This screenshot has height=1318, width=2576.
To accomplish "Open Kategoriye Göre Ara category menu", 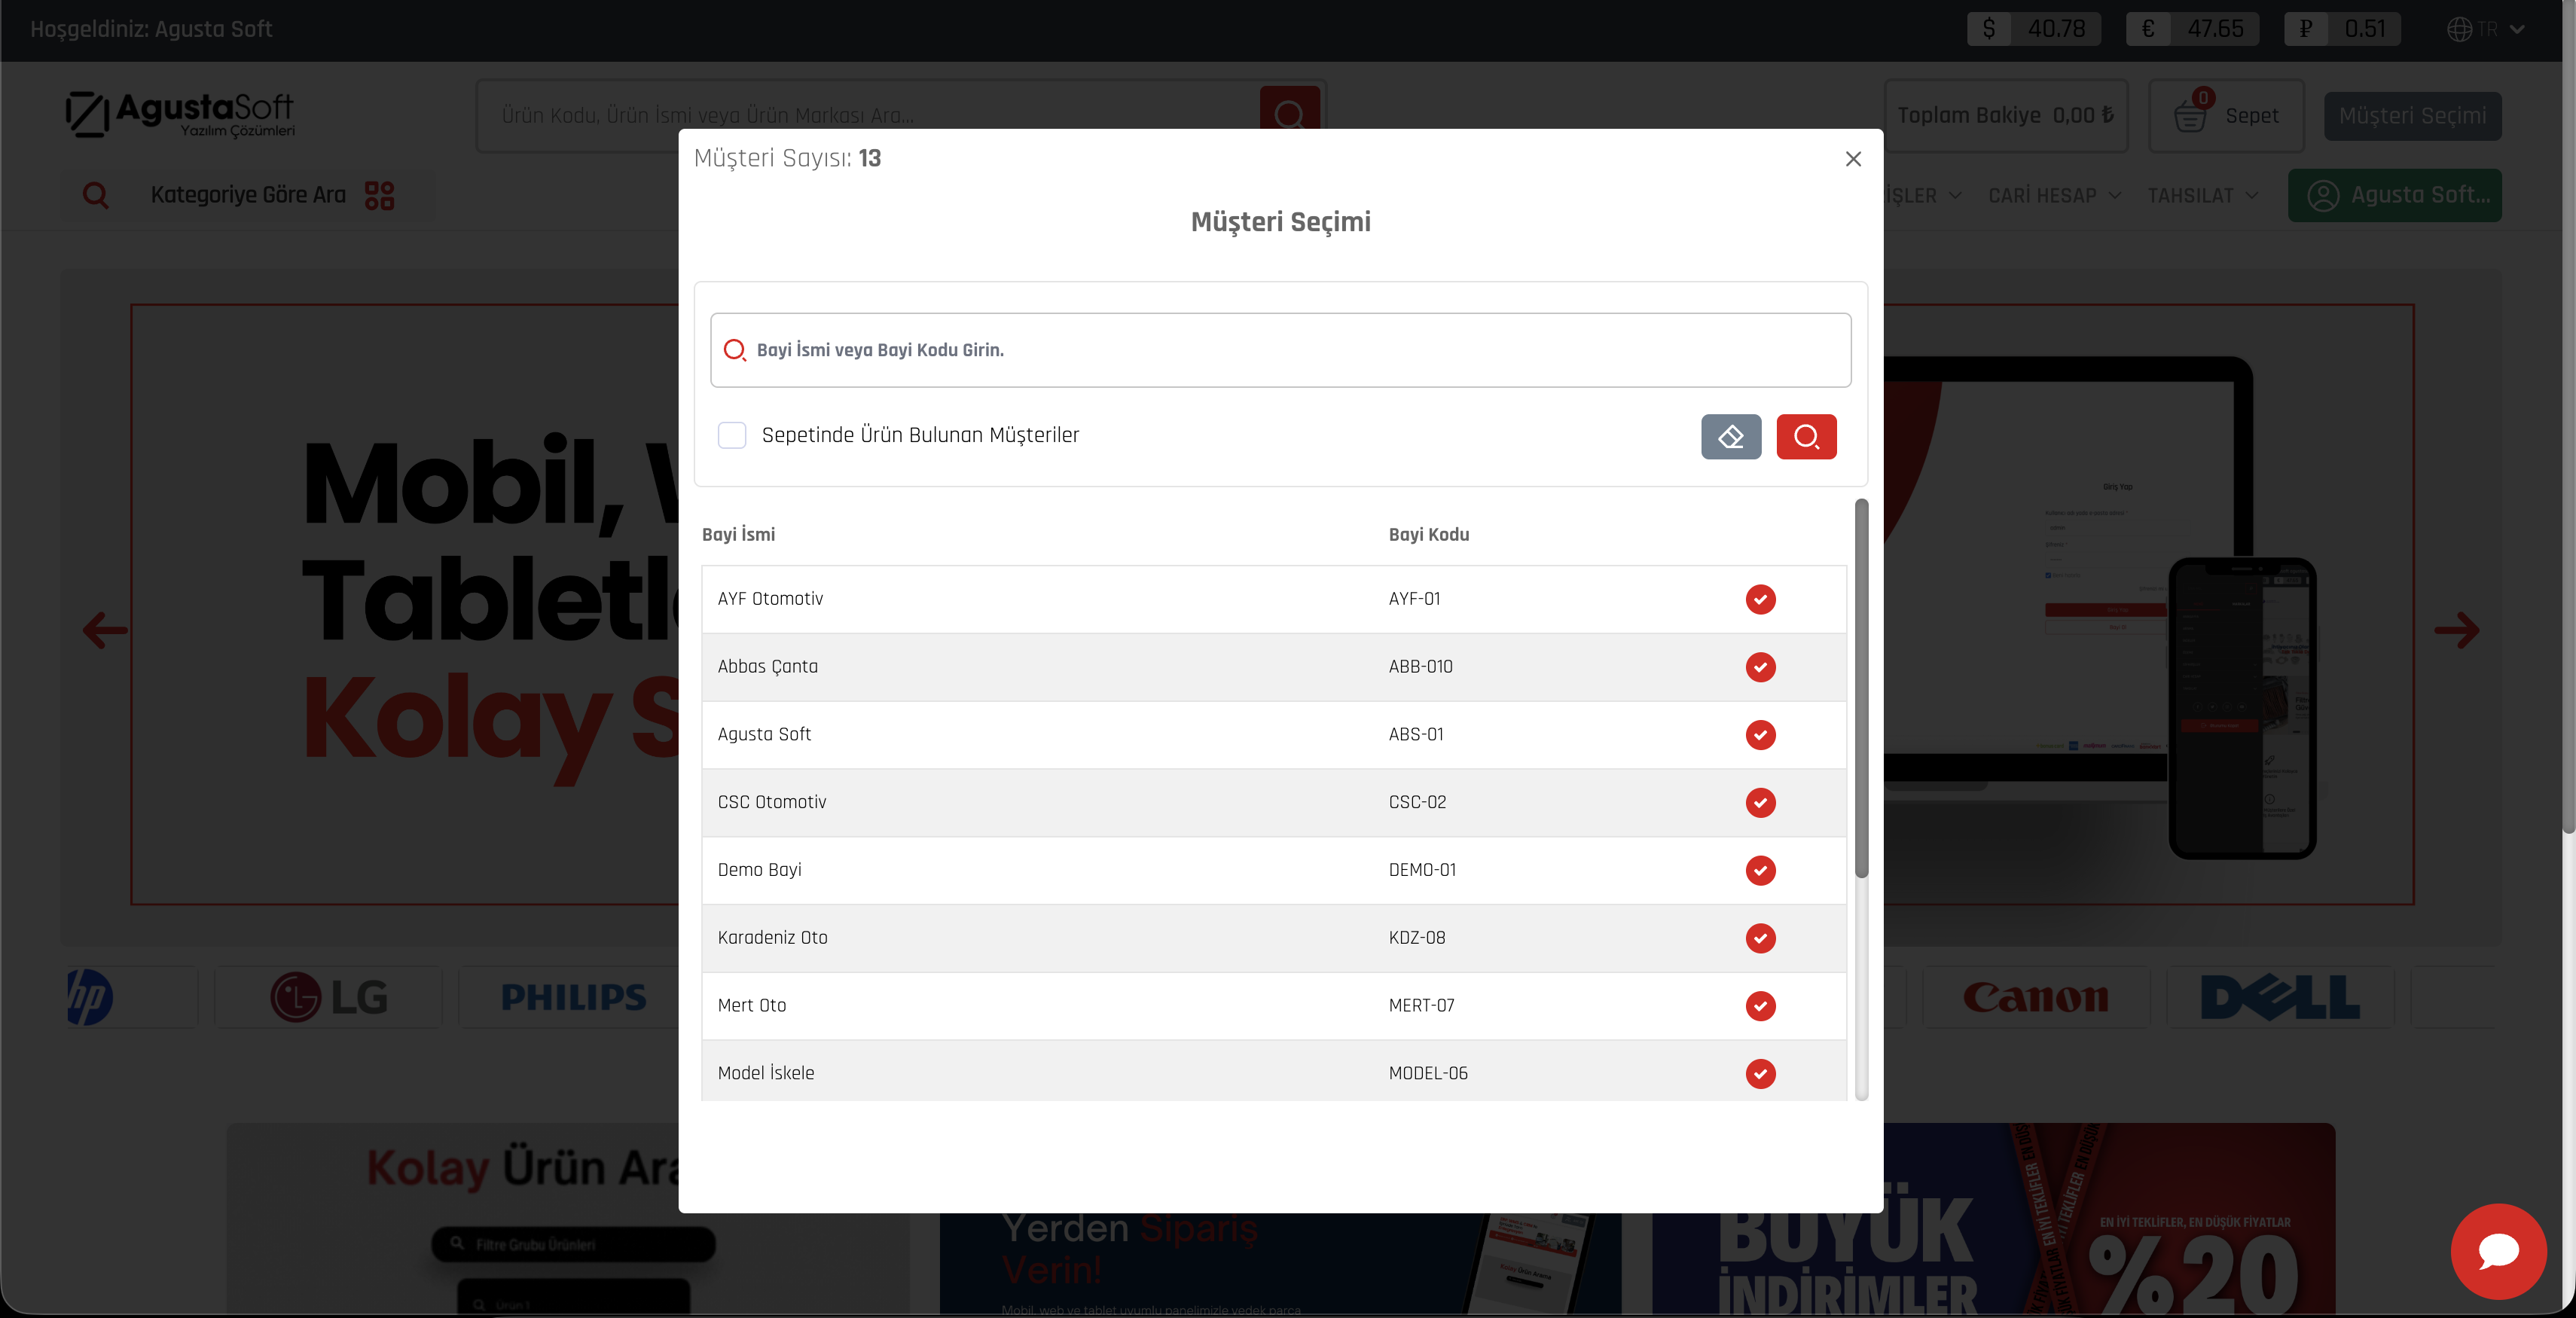I will click(x=248, y=195).
